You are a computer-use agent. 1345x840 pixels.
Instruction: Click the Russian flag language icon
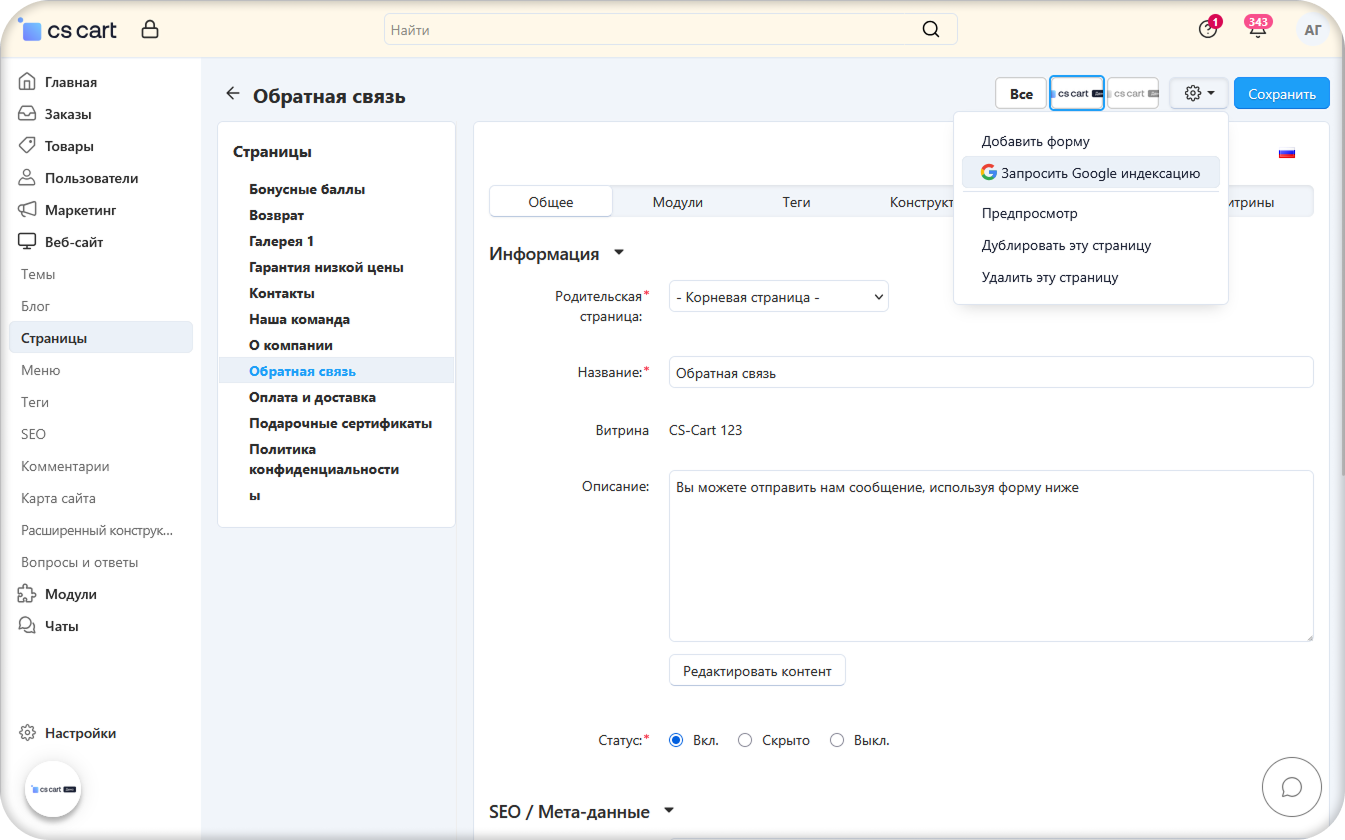click(x=1287, y=153)
